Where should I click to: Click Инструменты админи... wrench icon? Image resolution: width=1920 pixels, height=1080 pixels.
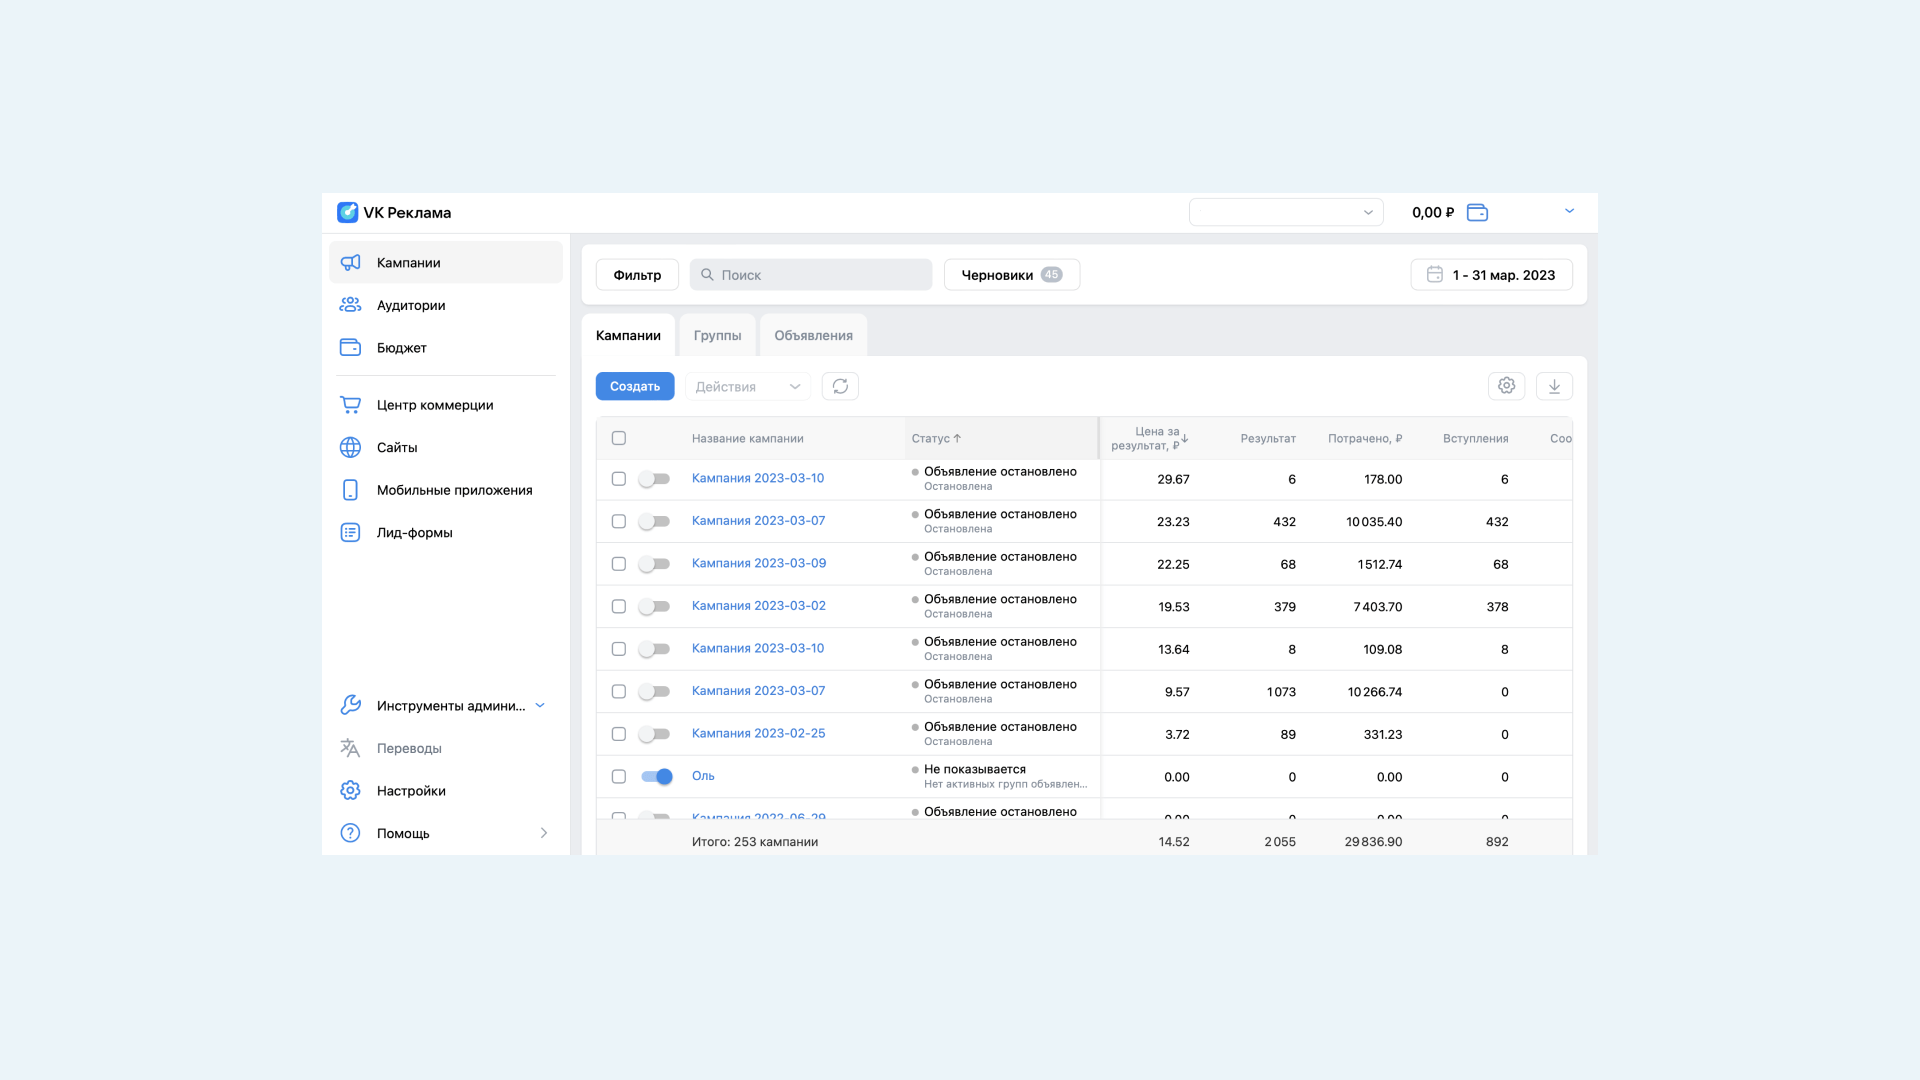[x=350, y=705]
